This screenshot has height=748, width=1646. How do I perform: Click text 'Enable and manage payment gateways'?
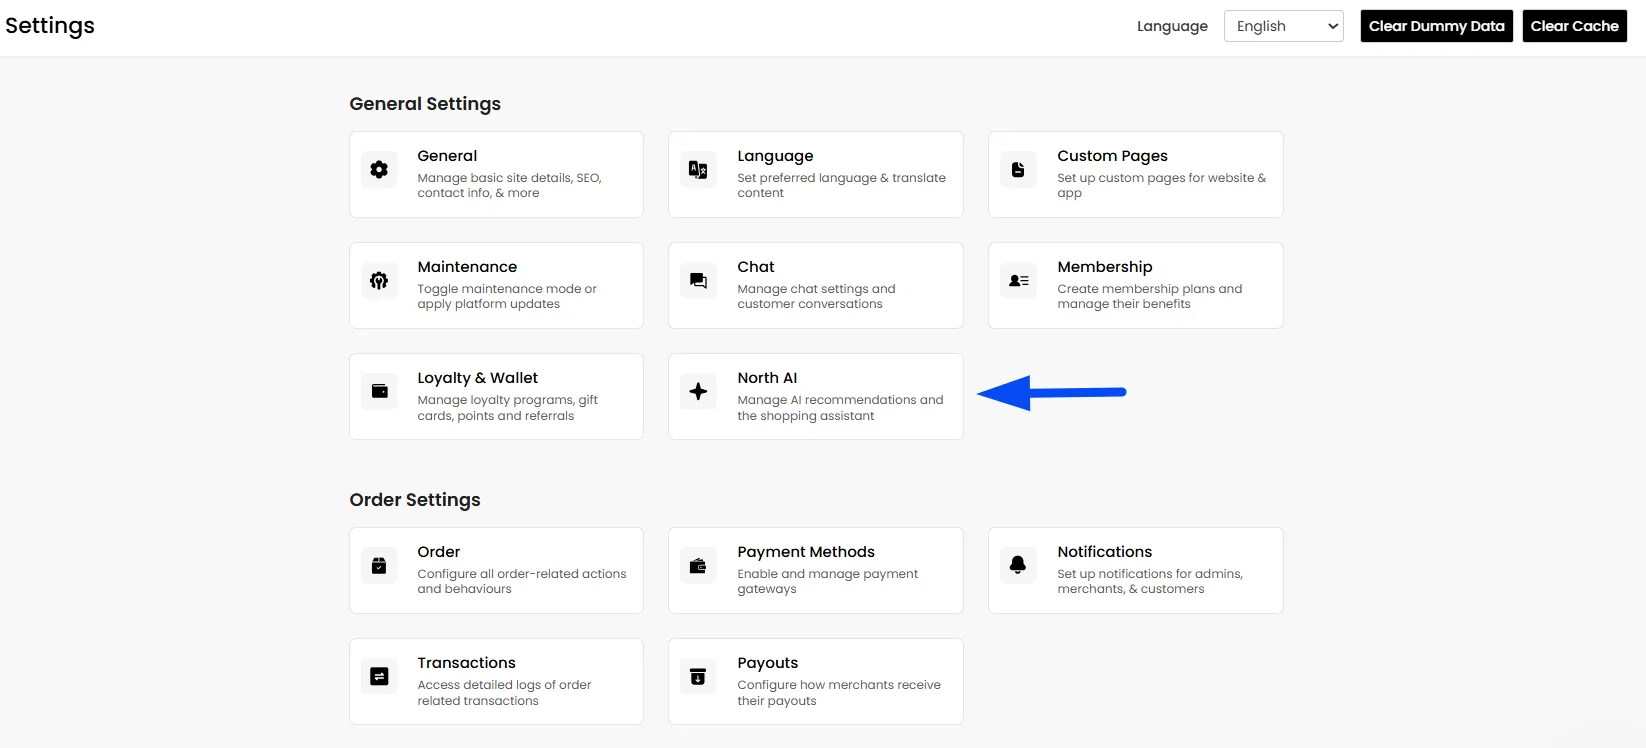(827, 582)
